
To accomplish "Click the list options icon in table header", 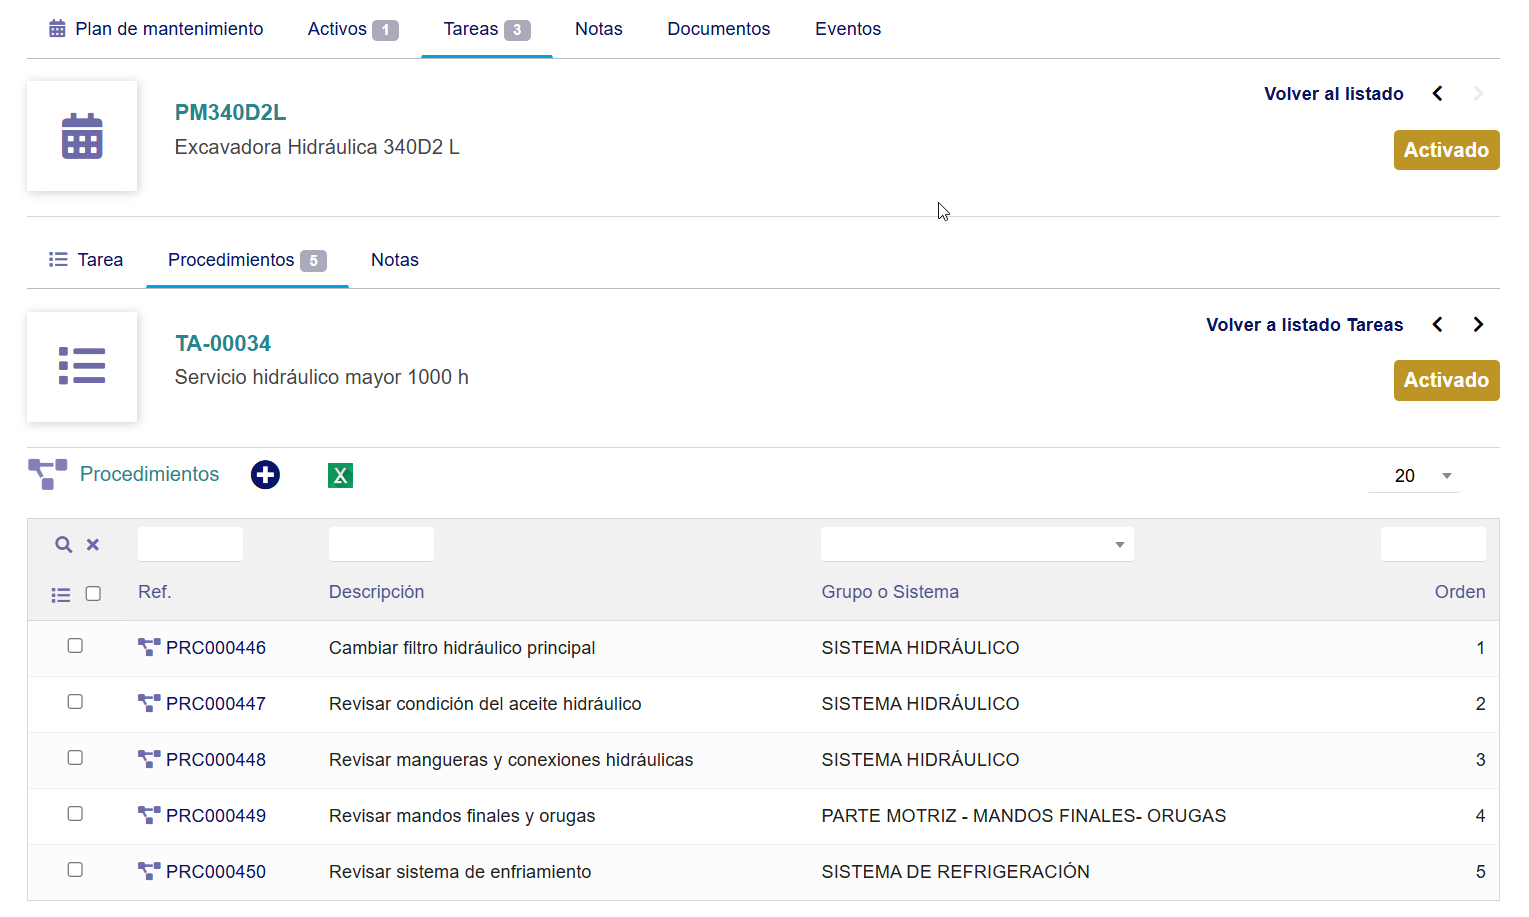I will click(x=61, y=595).
